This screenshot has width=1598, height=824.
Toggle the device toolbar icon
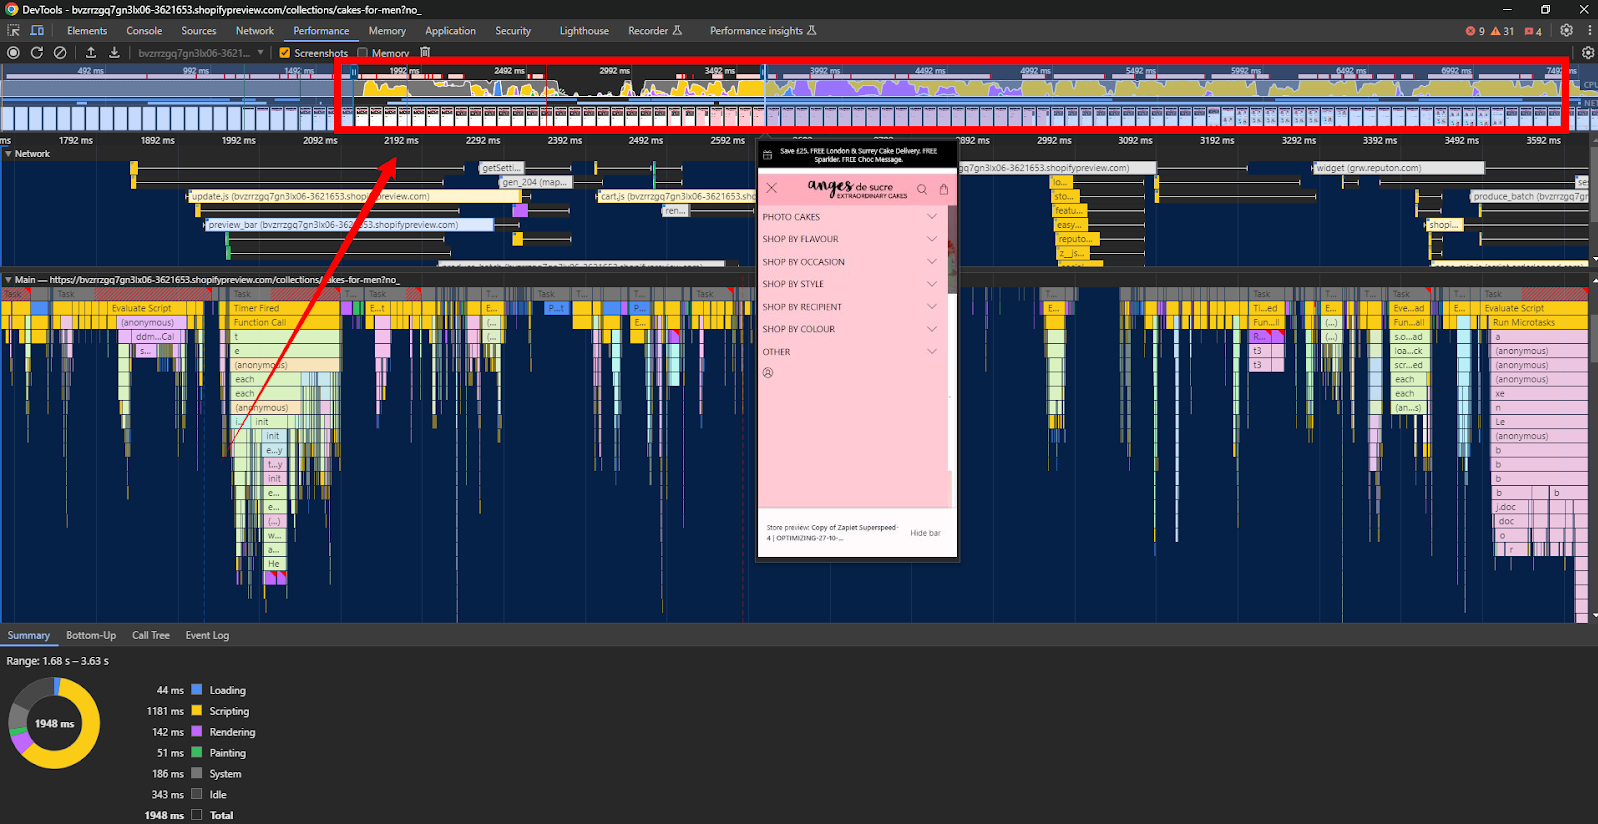37,31
